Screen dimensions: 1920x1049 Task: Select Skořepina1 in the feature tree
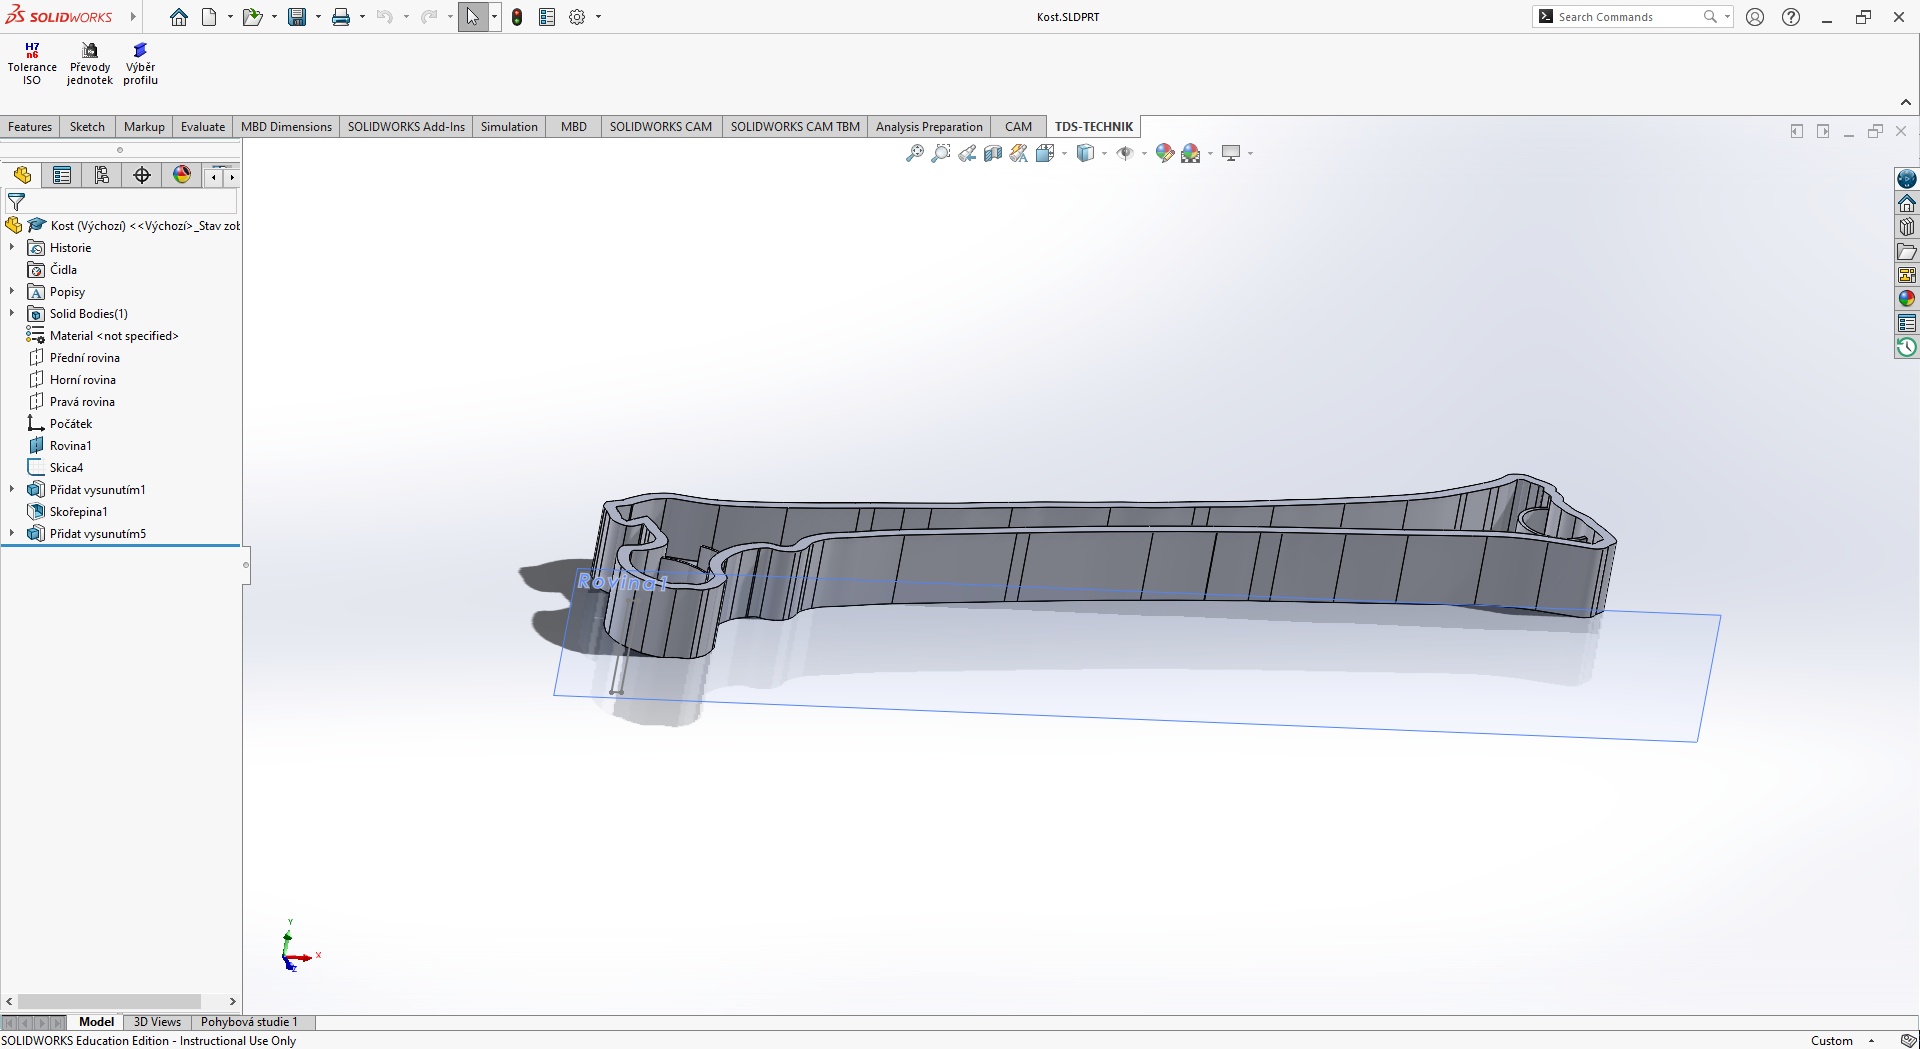point(78,512)
